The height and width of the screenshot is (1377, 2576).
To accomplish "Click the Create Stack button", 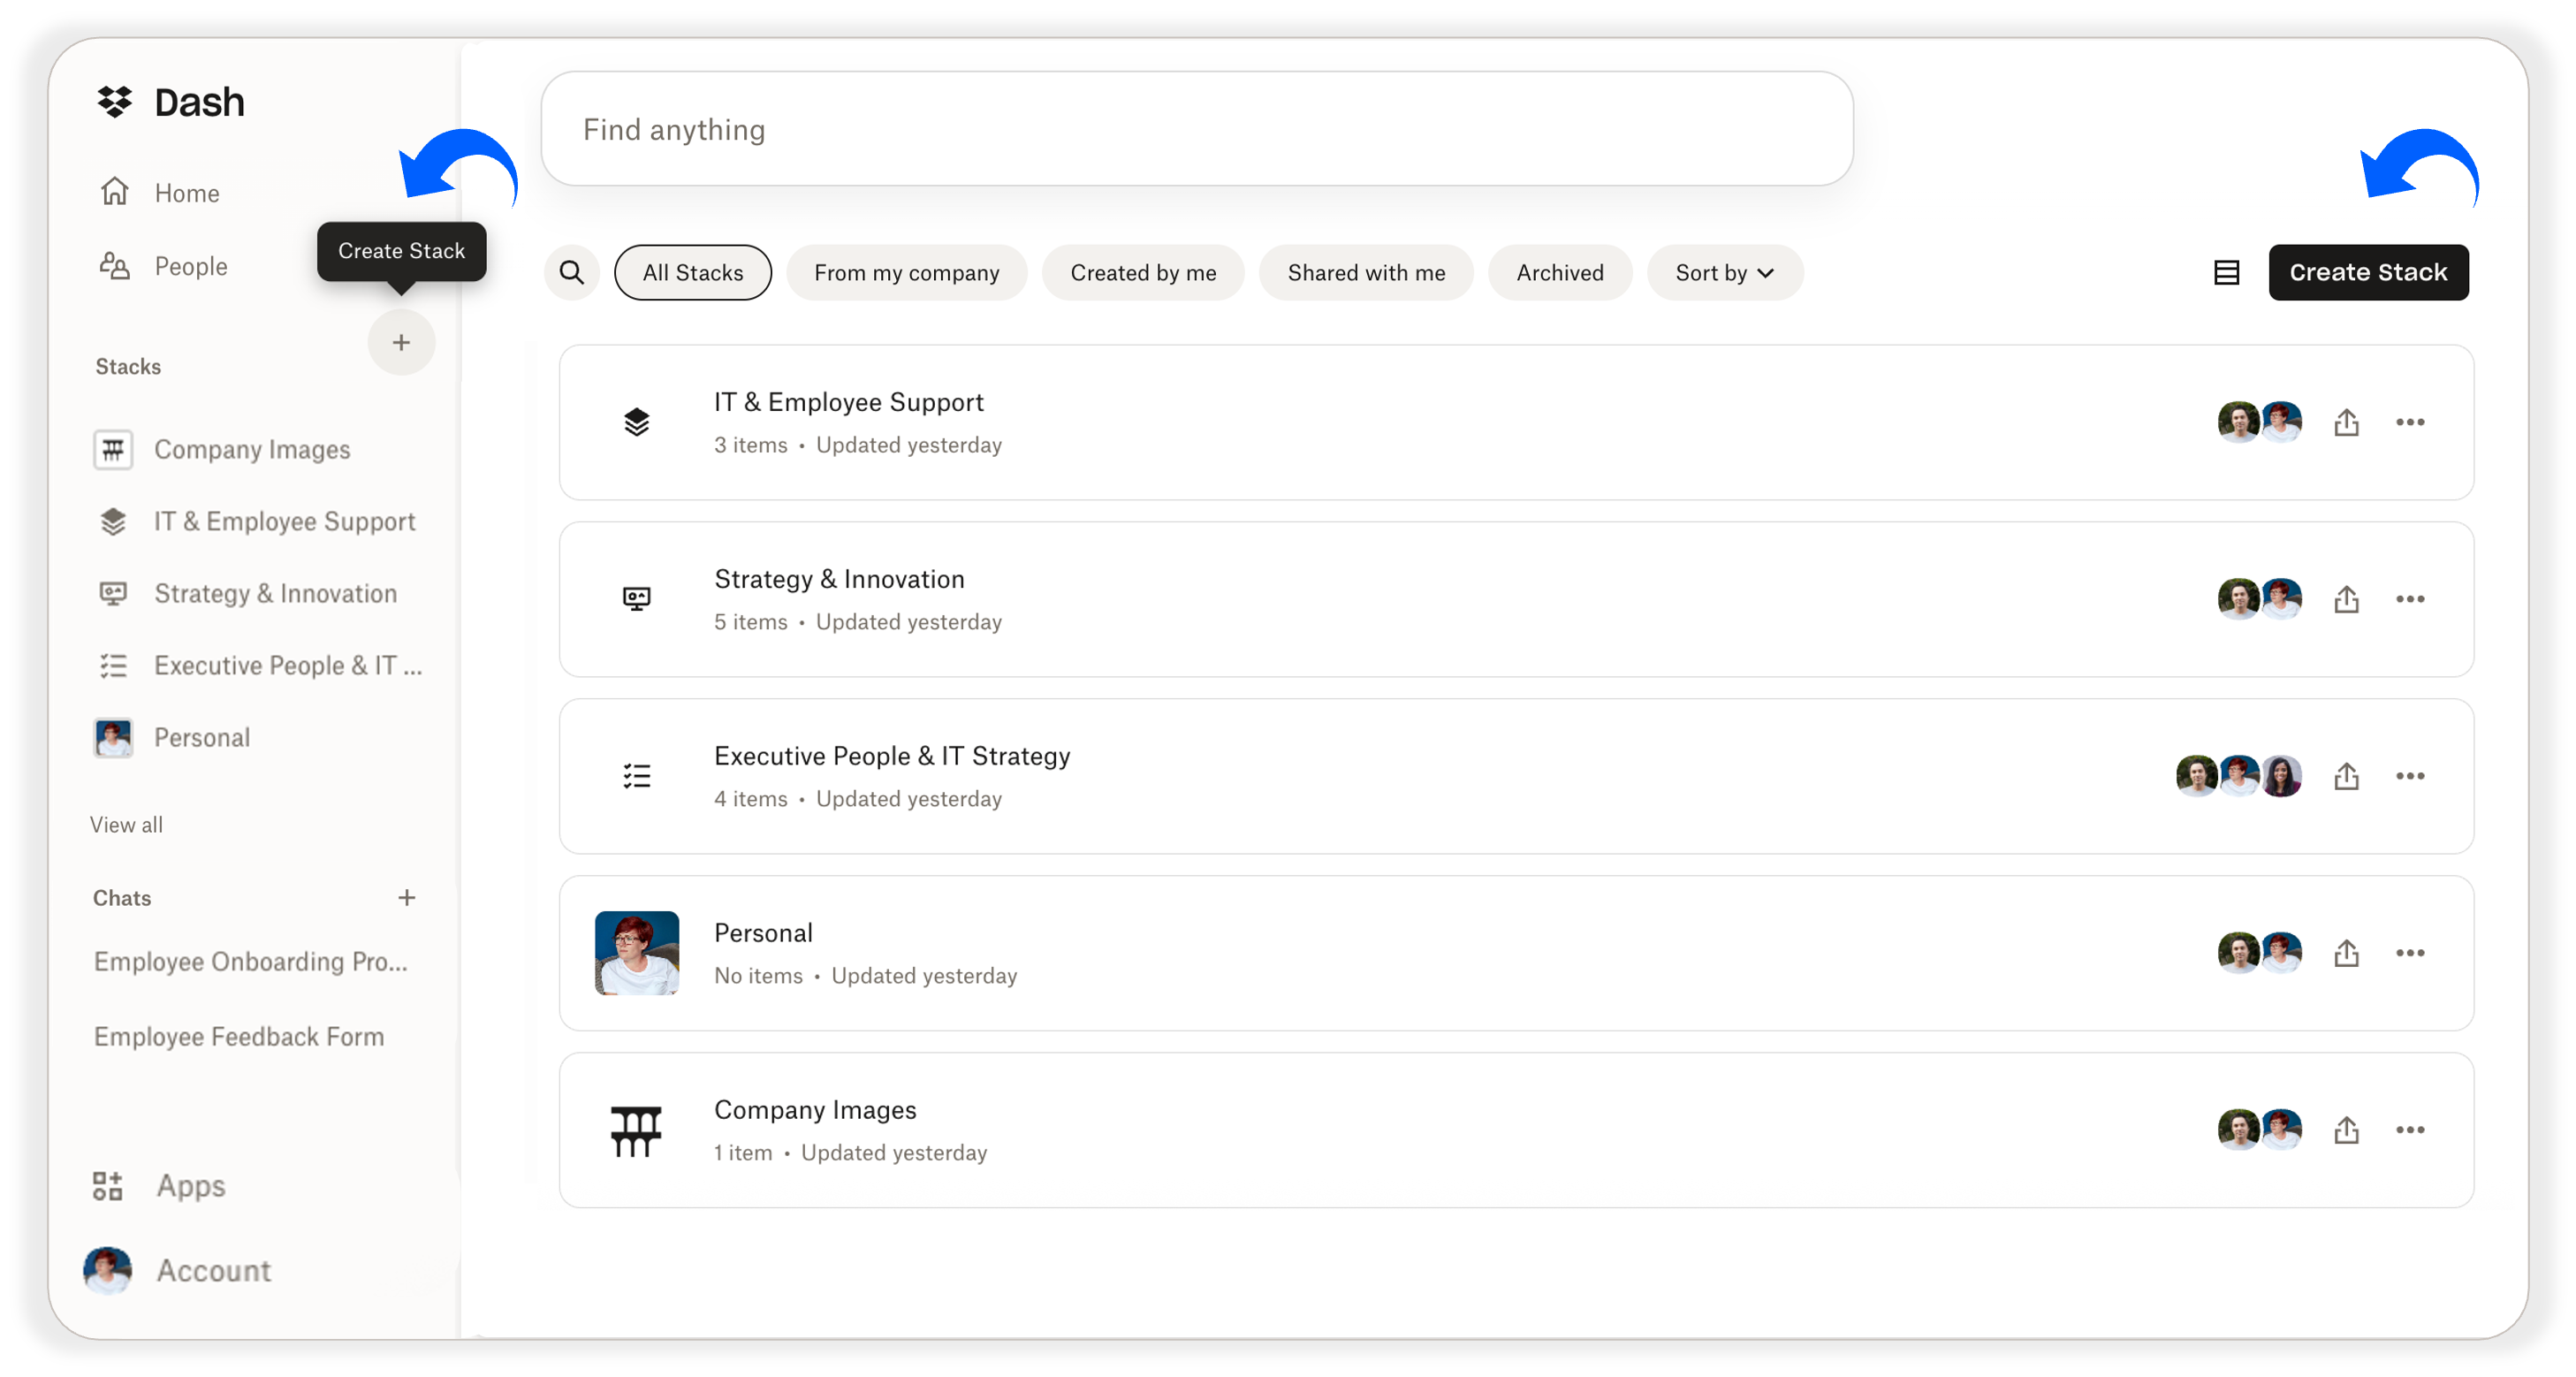I will point(2368,272).
